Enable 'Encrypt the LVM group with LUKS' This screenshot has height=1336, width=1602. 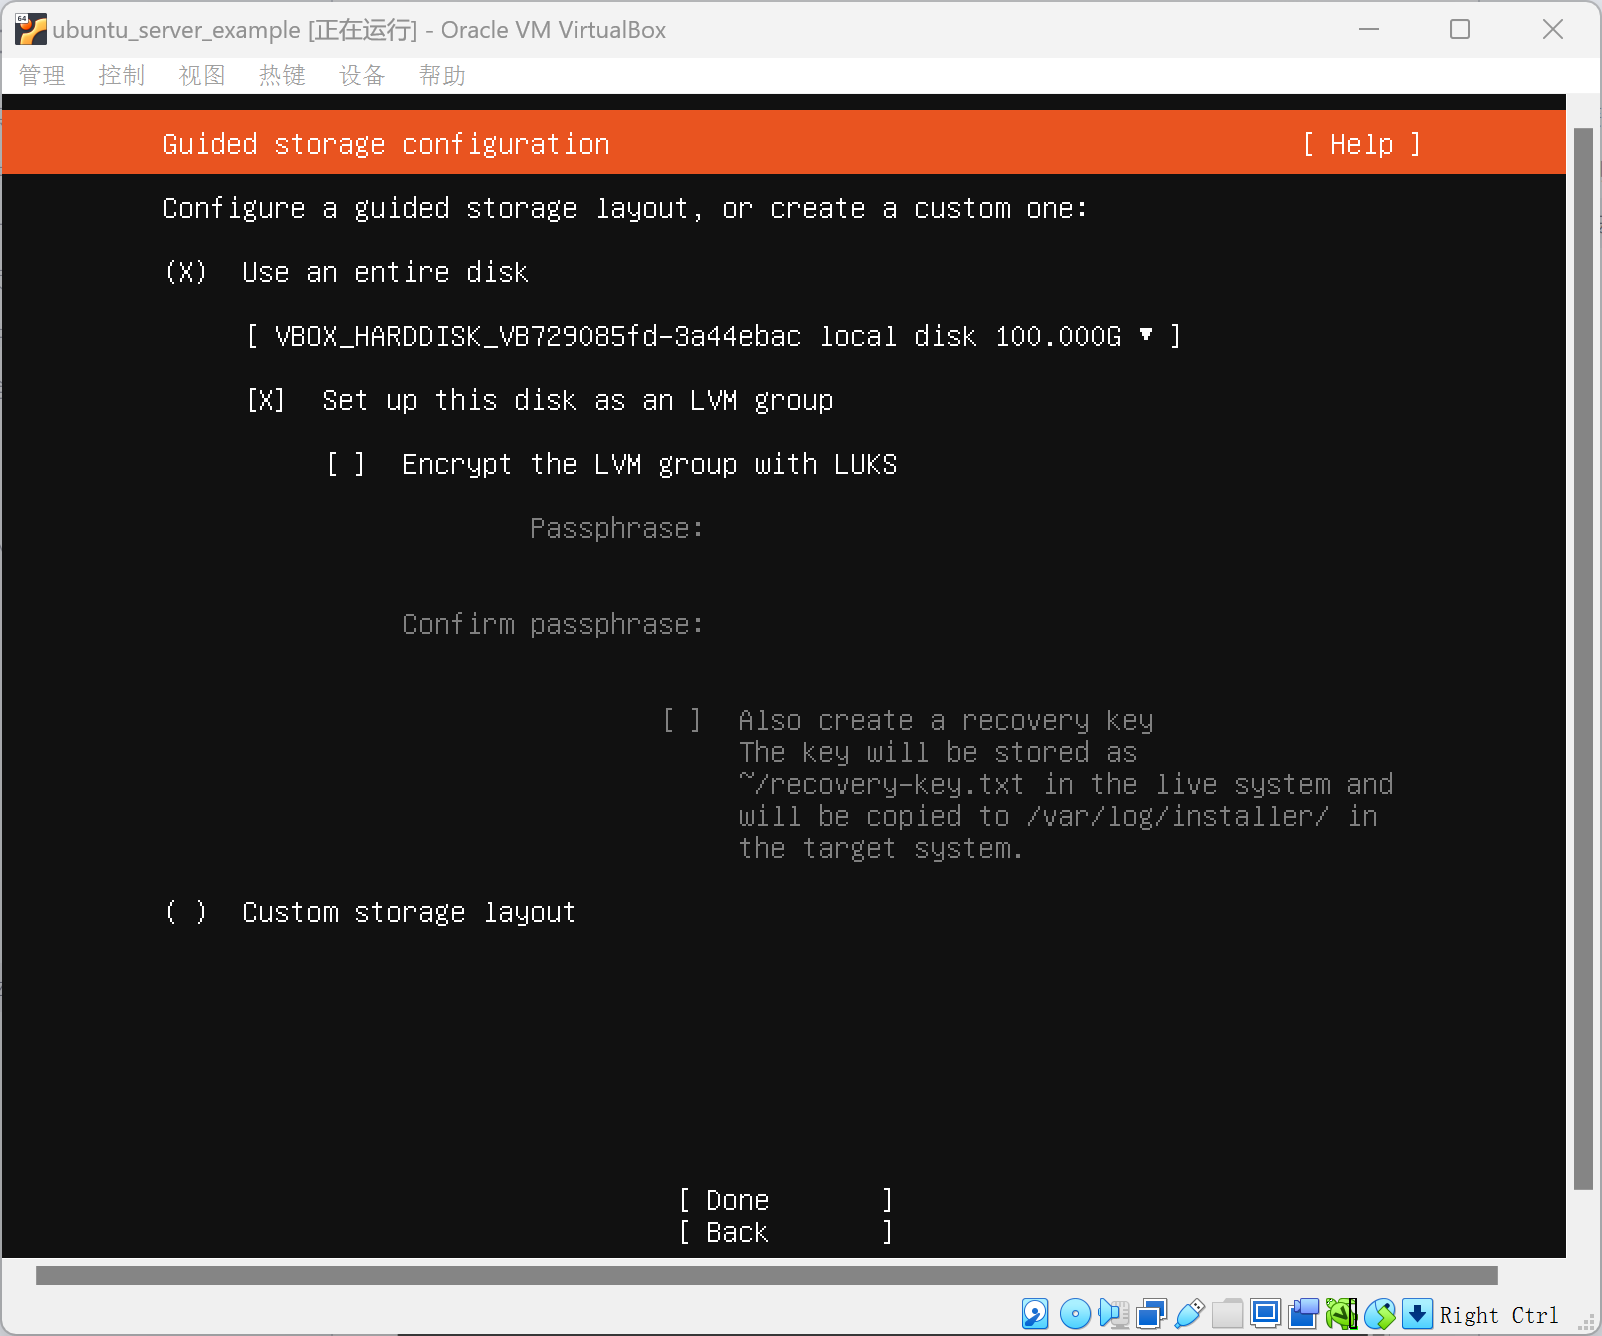point(346,464)
